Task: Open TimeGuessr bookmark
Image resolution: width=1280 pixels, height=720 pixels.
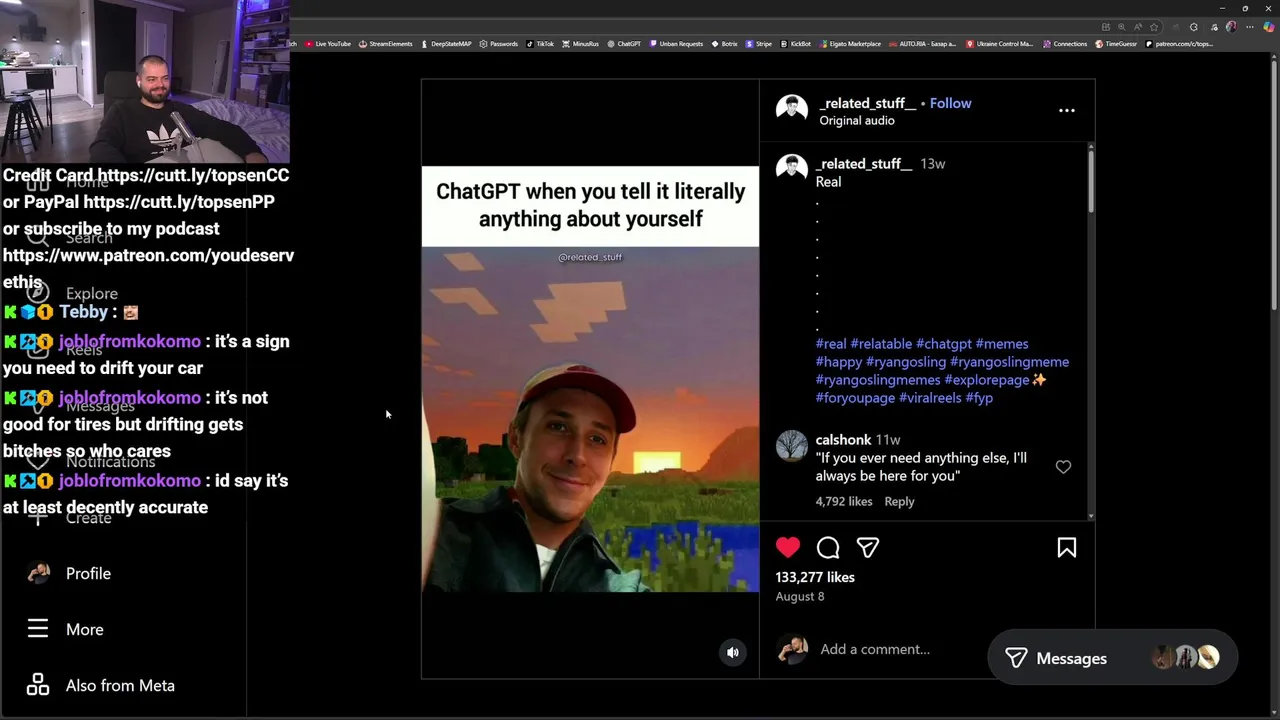Action: pyautogui.click(x=1116, y=44)
